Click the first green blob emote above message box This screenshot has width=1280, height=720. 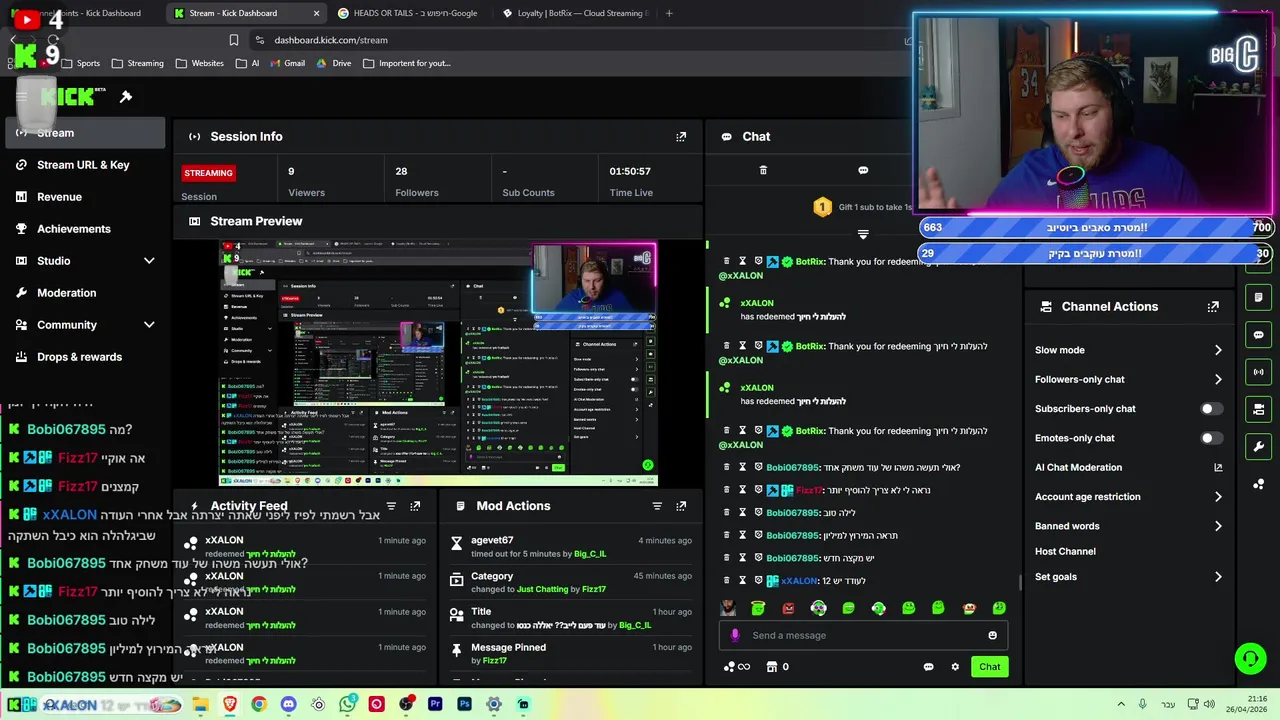click(x=758, y=608)
